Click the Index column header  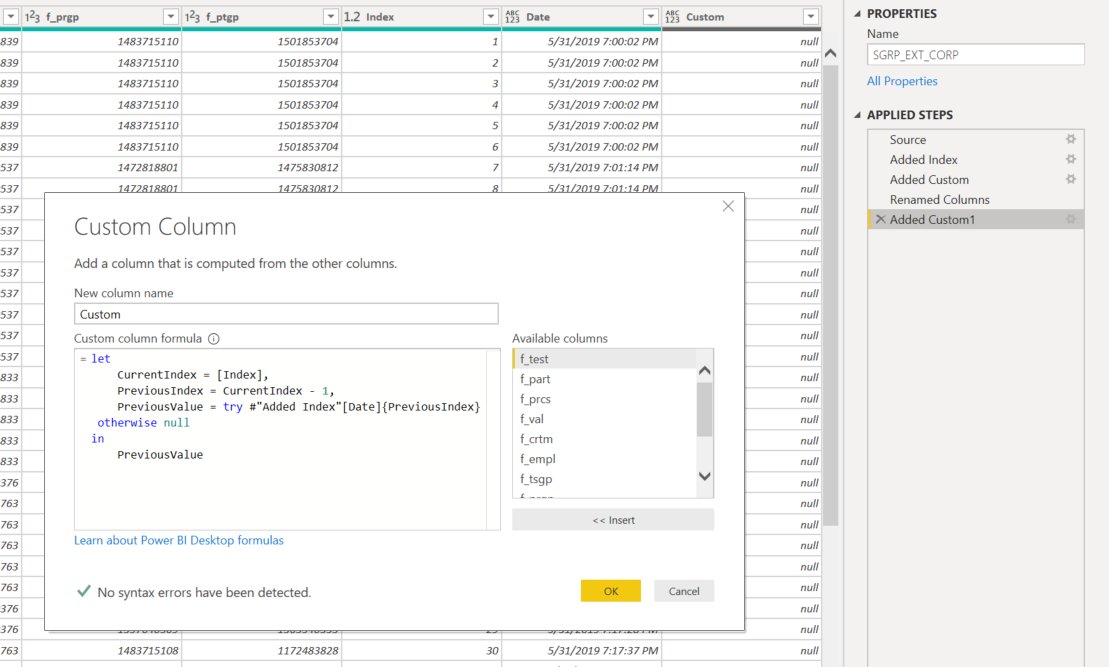[421, 17]
